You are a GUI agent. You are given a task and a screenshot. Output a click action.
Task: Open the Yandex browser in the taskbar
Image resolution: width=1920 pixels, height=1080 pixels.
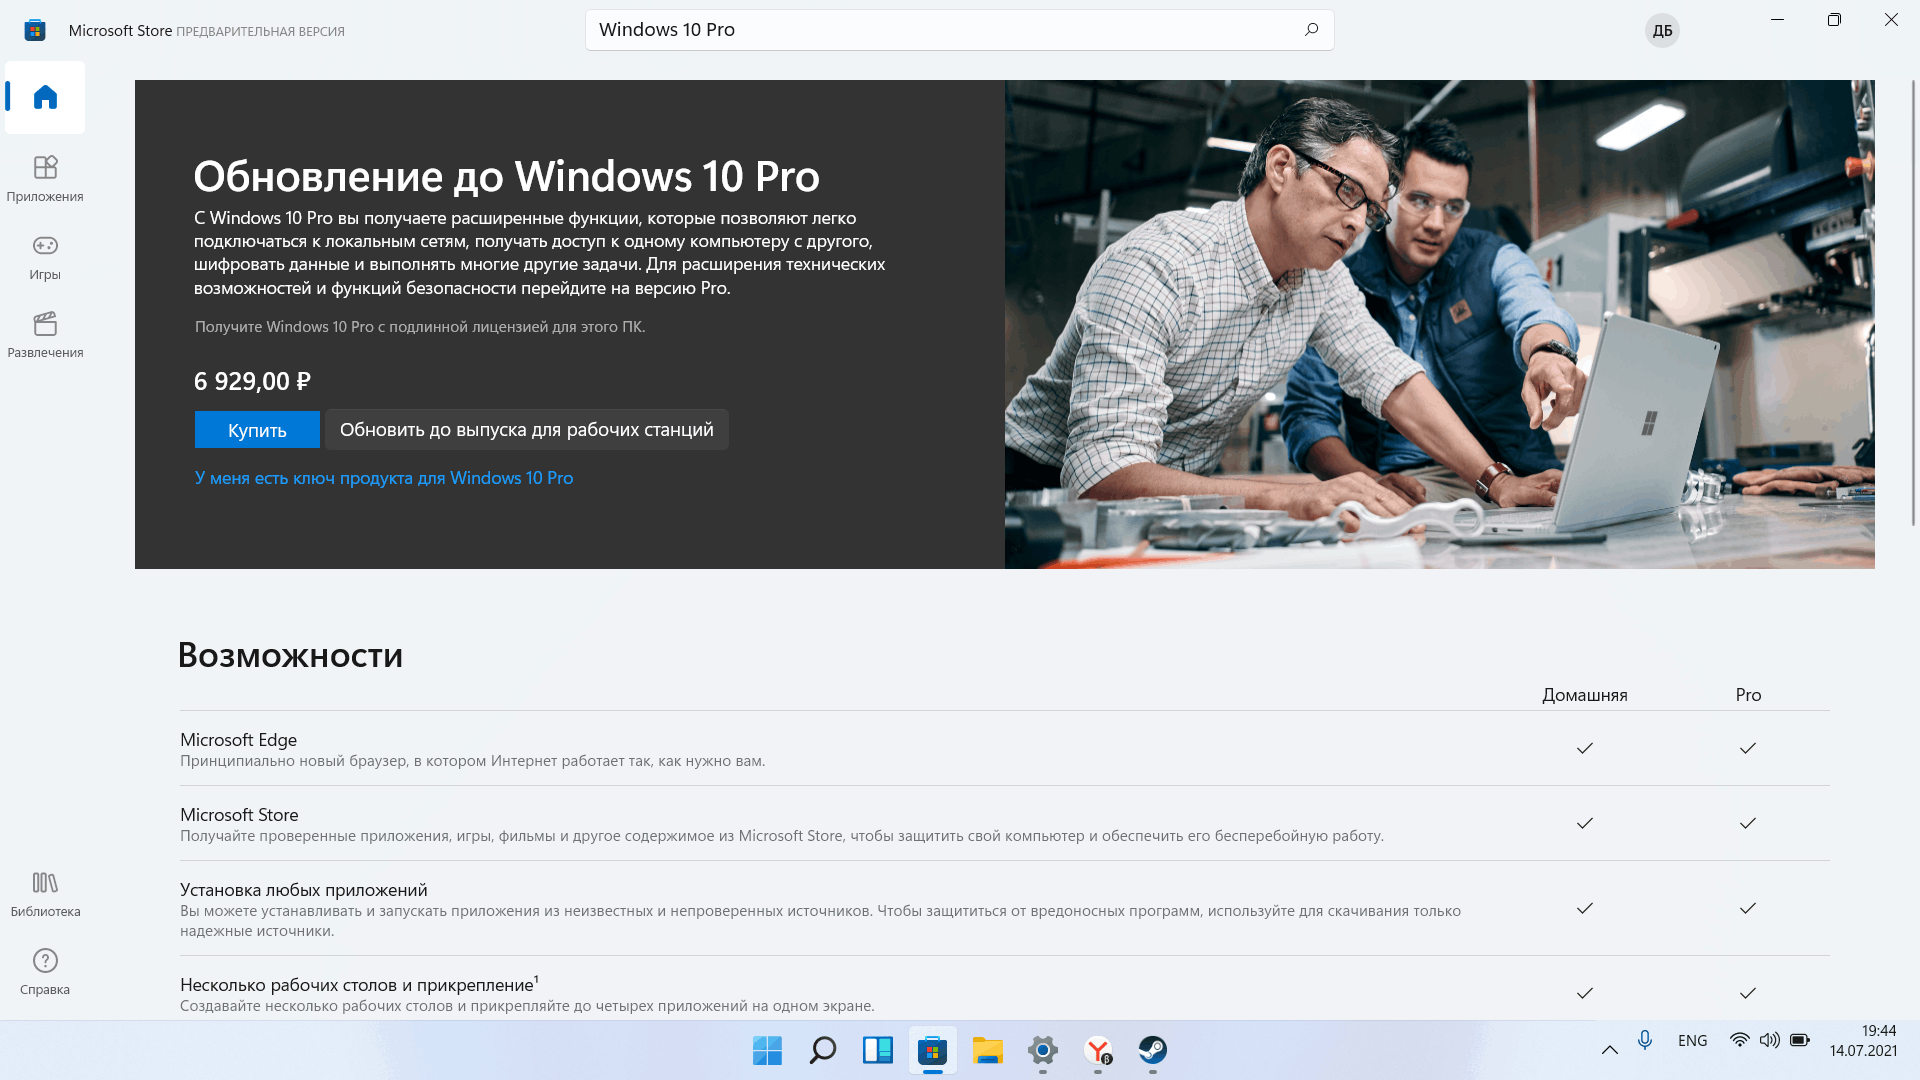coord(1098,1050)
